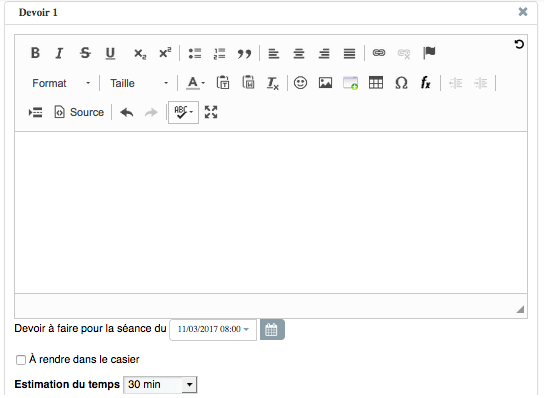
Task: Click the decrease indent icon
Action: tap(455, 83)
